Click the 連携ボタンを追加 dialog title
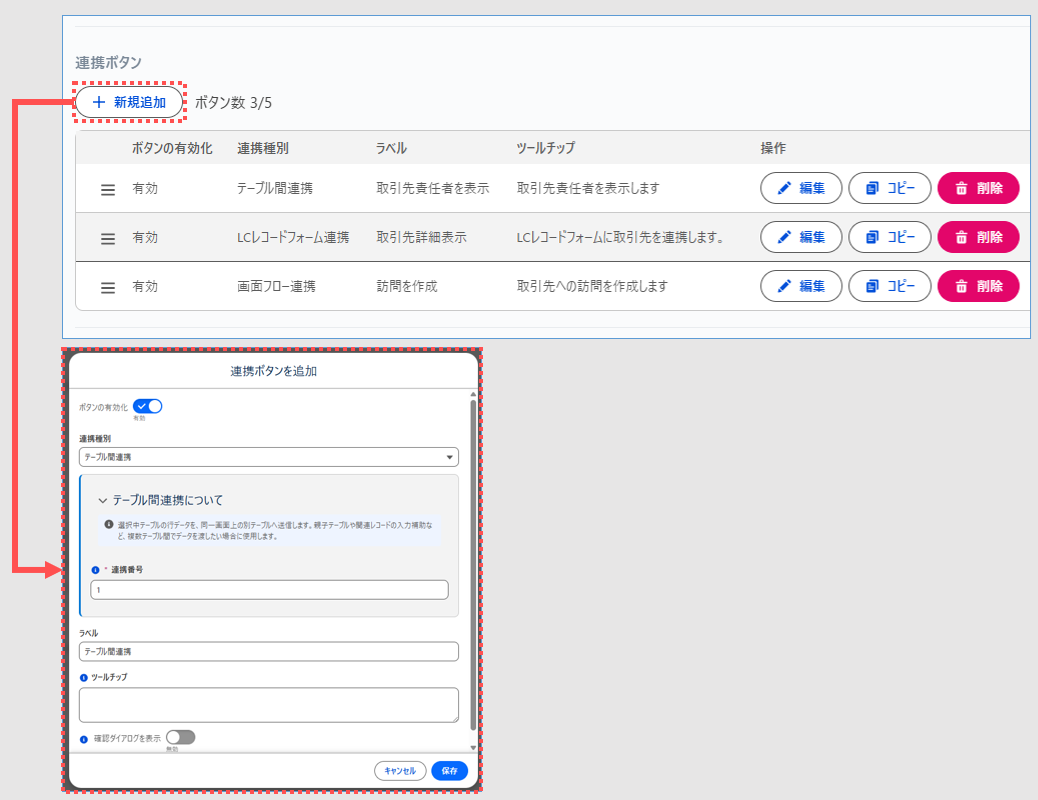This screenshot has width=1038, height=800. (x=273, y=371)
